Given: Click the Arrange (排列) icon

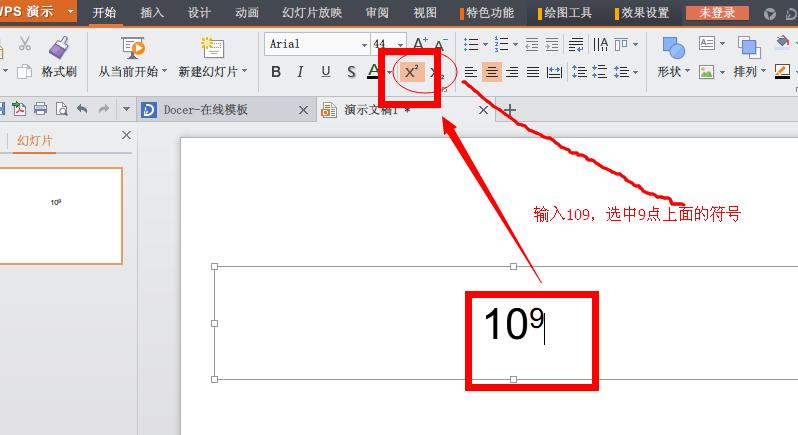Looking at the screenshot, I should 749,48.
